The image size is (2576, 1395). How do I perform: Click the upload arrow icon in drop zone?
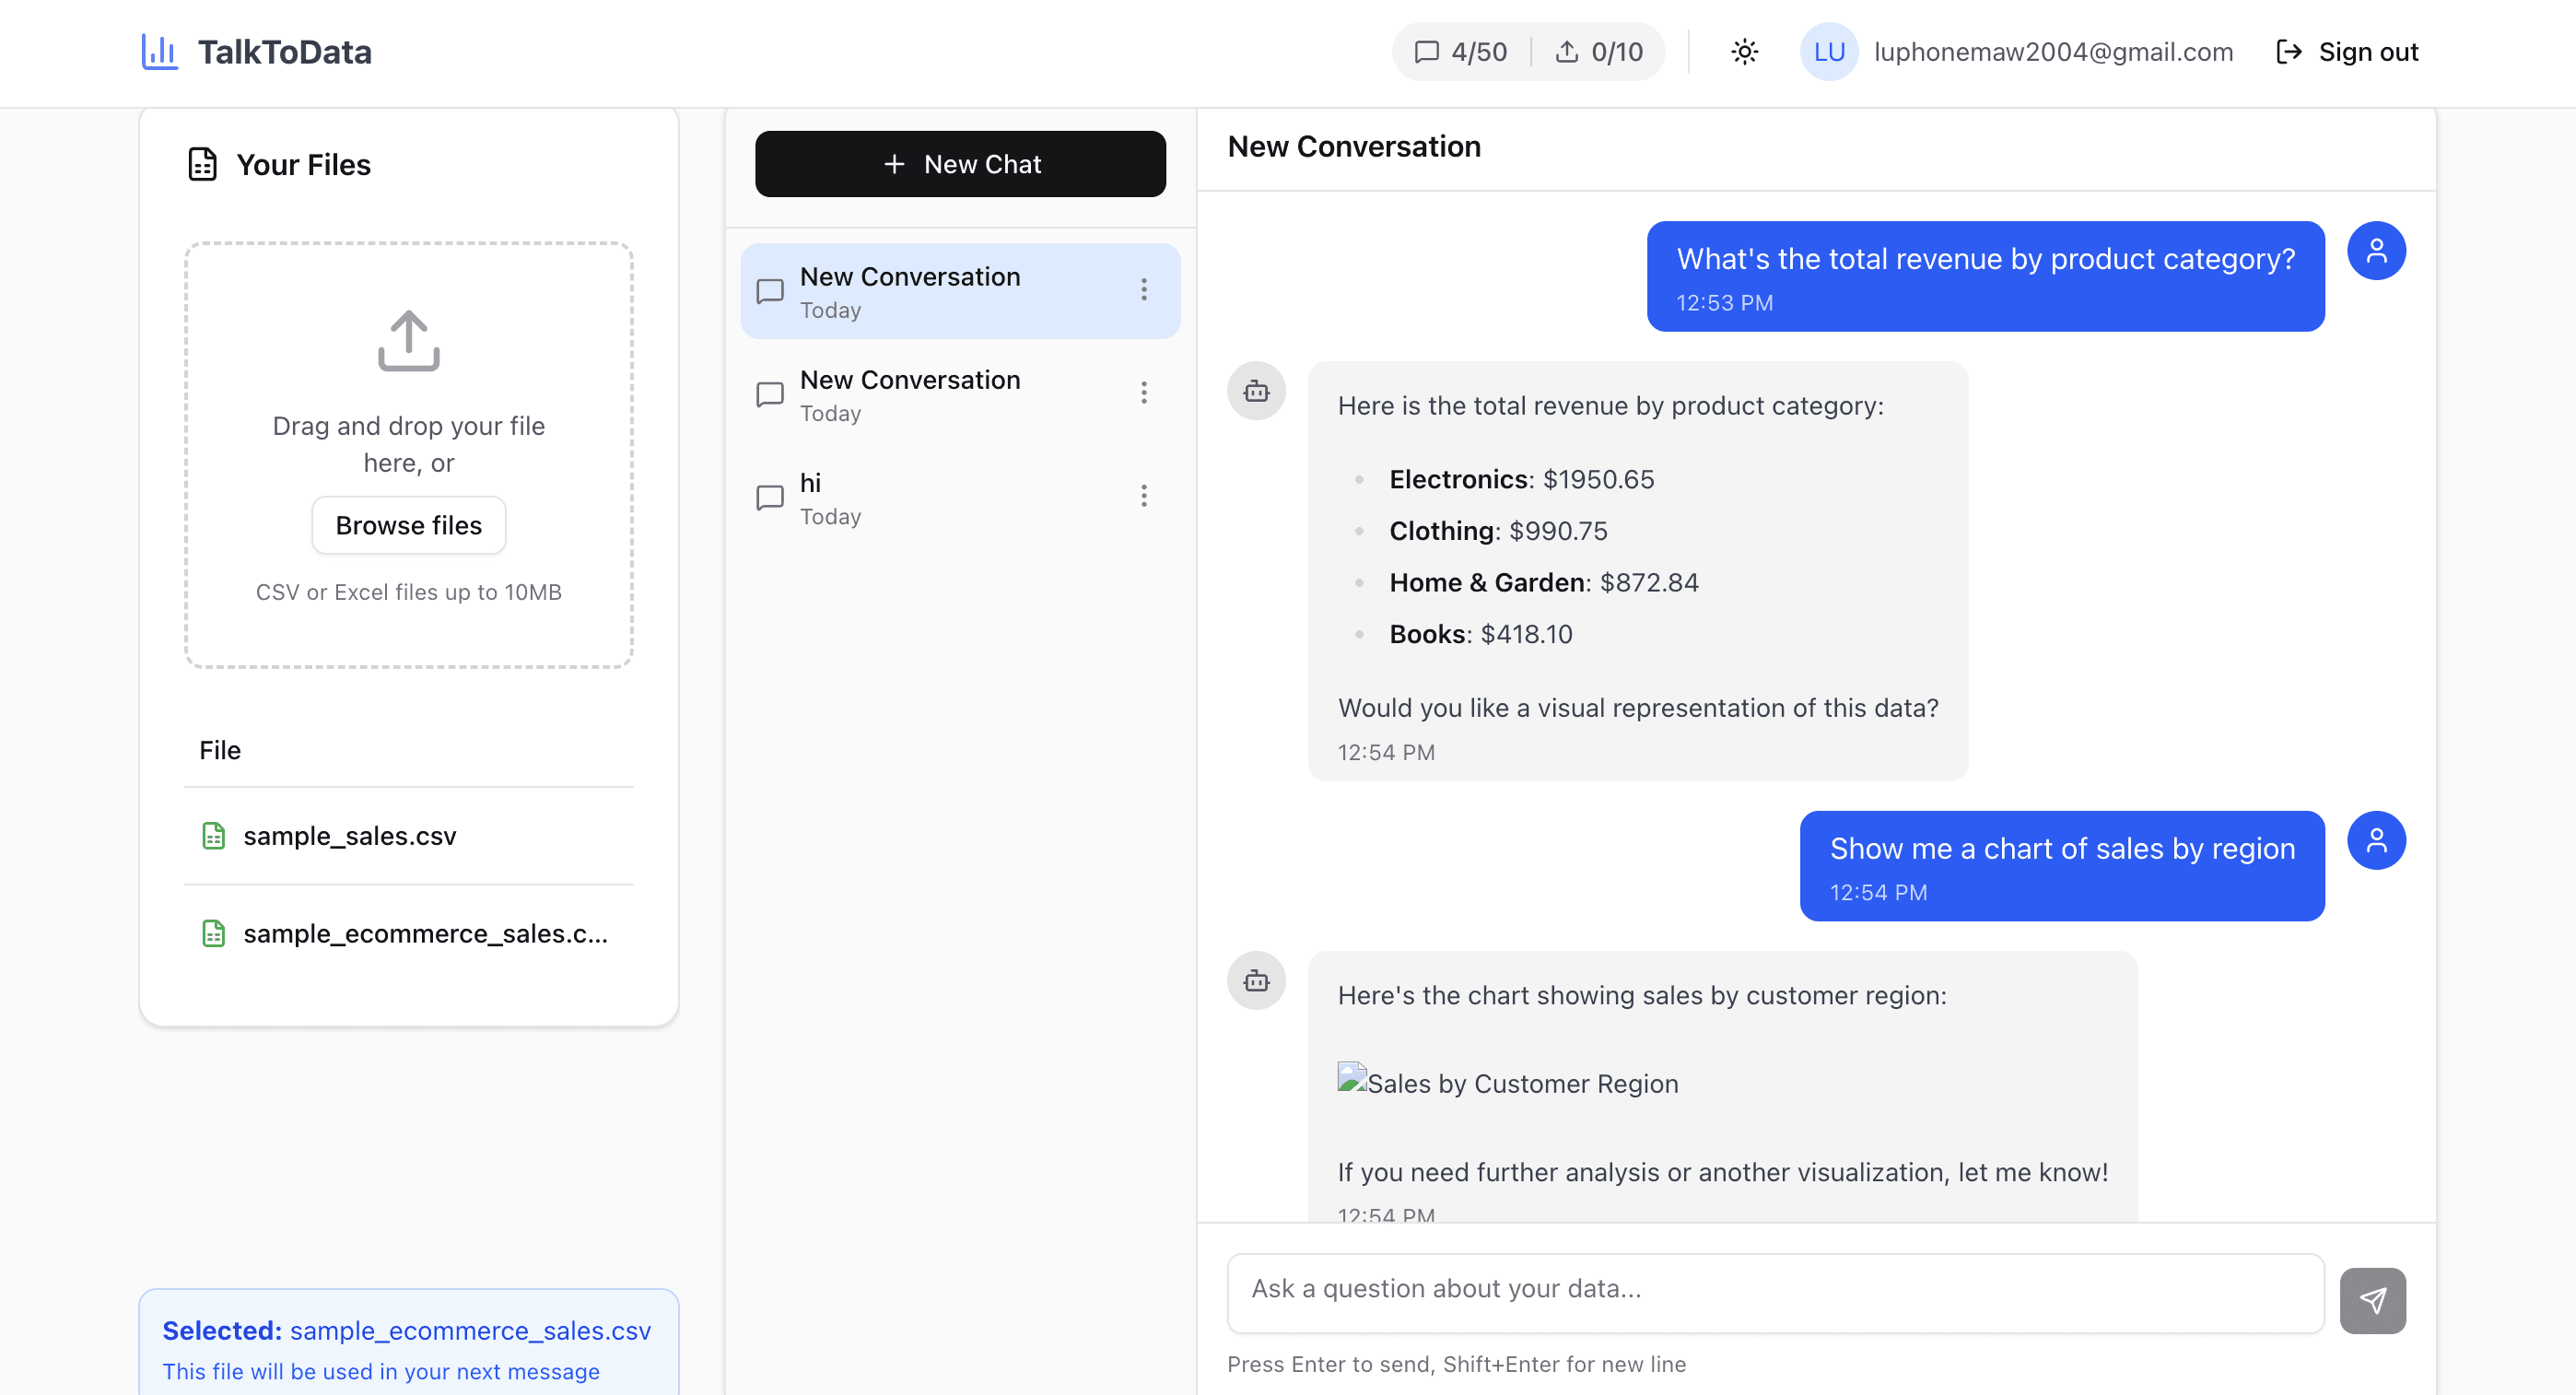click(x=408, y=340)
